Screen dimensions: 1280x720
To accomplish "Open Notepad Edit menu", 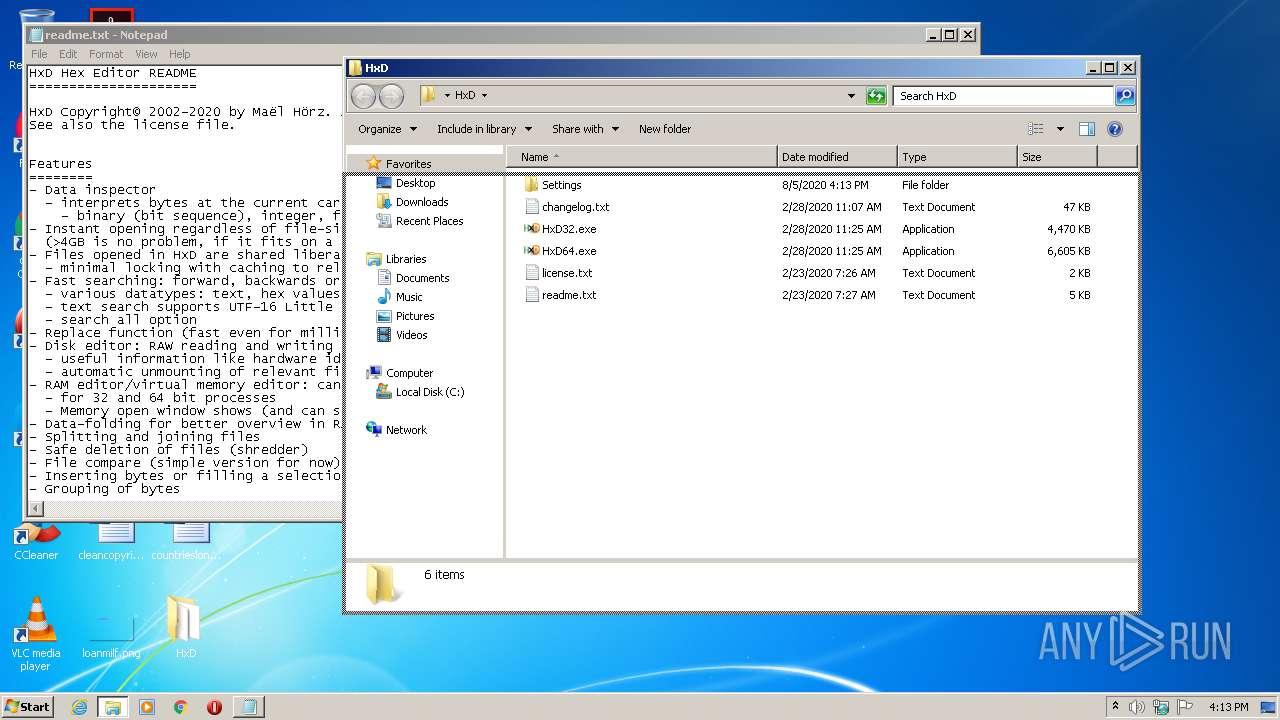I will click(68, 54).
